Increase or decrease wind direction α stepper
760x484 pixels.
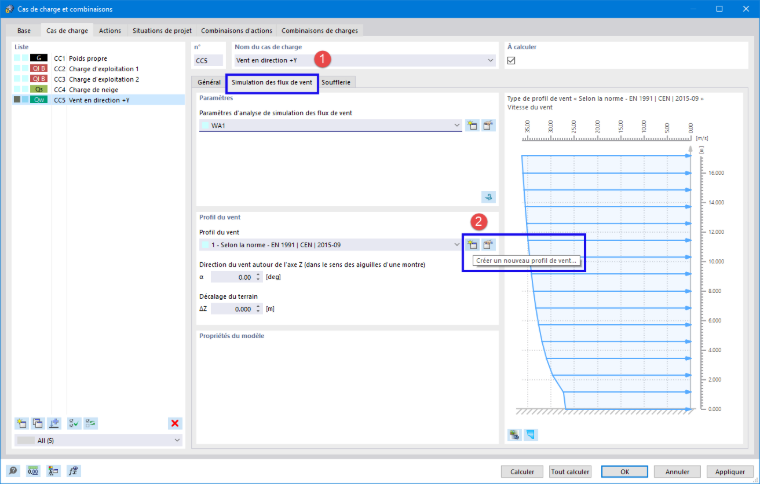point(258,277)
